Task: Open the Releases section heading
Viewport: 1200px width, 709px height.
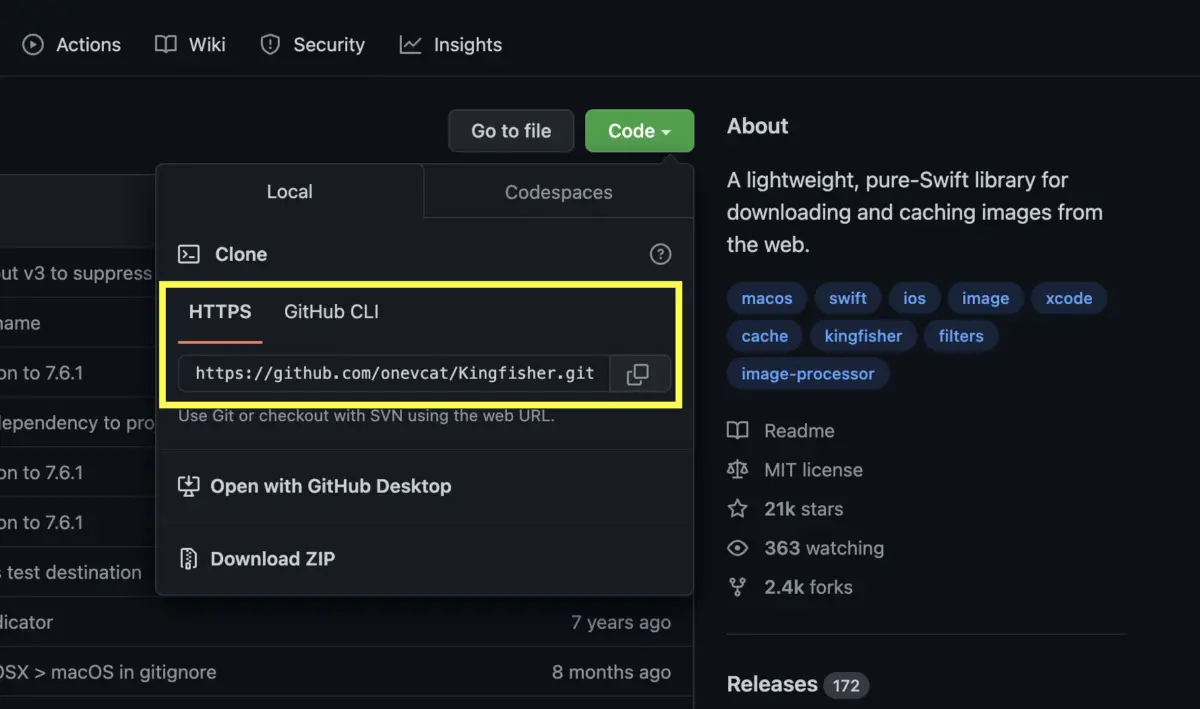Action: pos(772,684)
